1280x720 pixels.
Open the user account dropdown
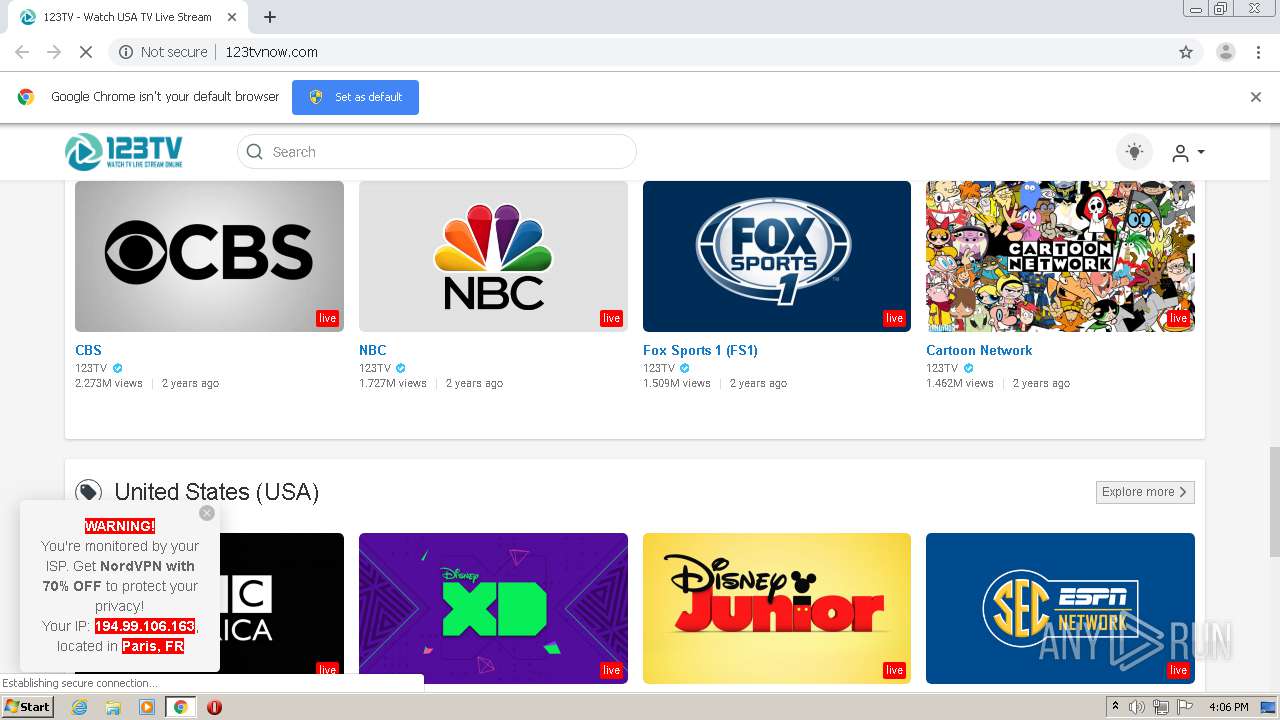click(x=1188, y=153)
